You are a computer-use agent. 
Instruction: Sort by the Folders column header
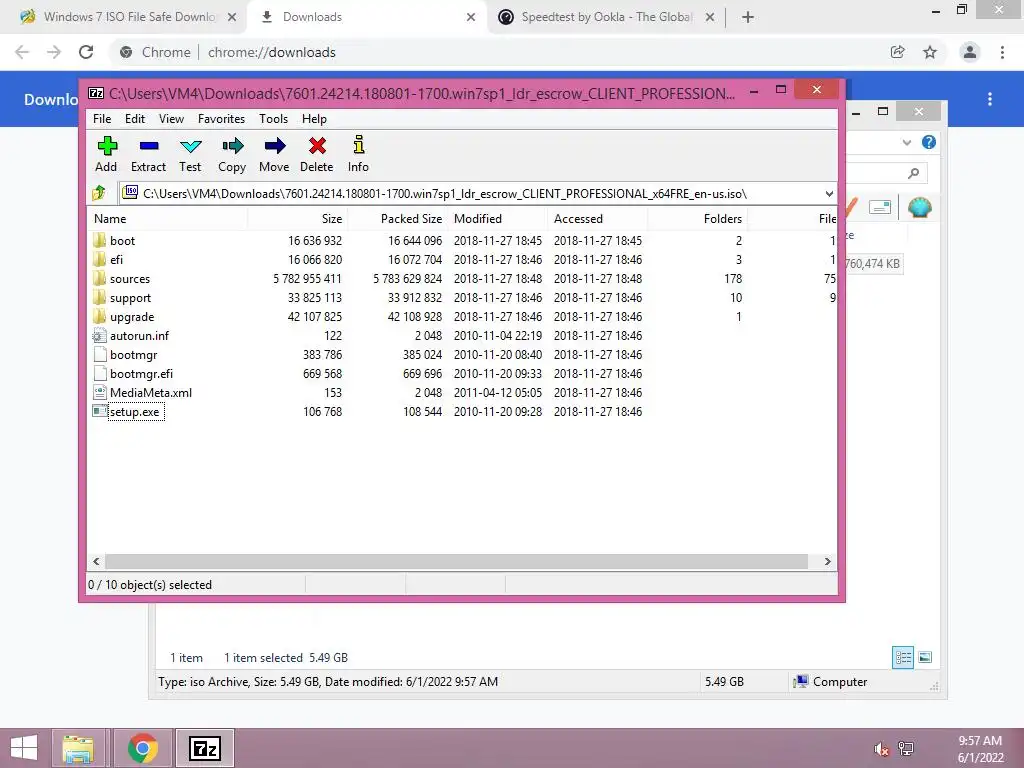(697, 219)
